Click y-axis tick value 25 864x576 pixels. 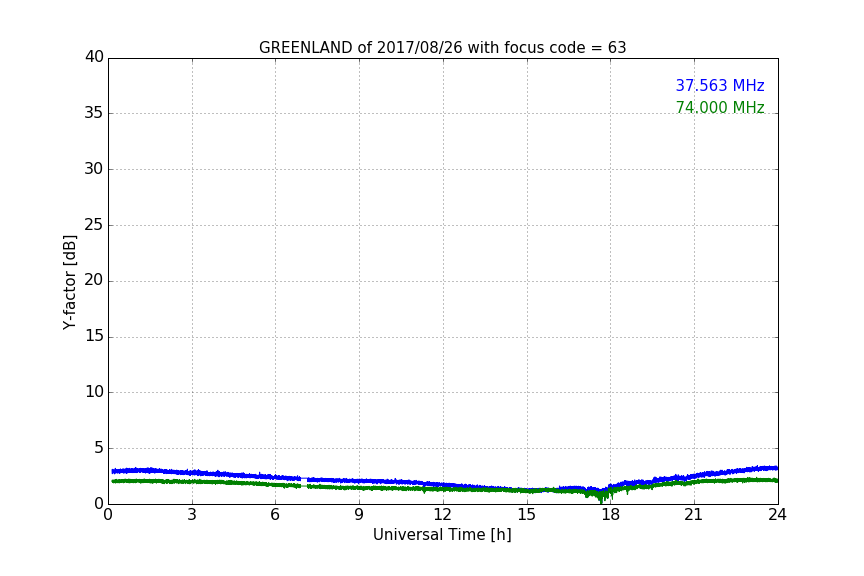tap(94, 224)
